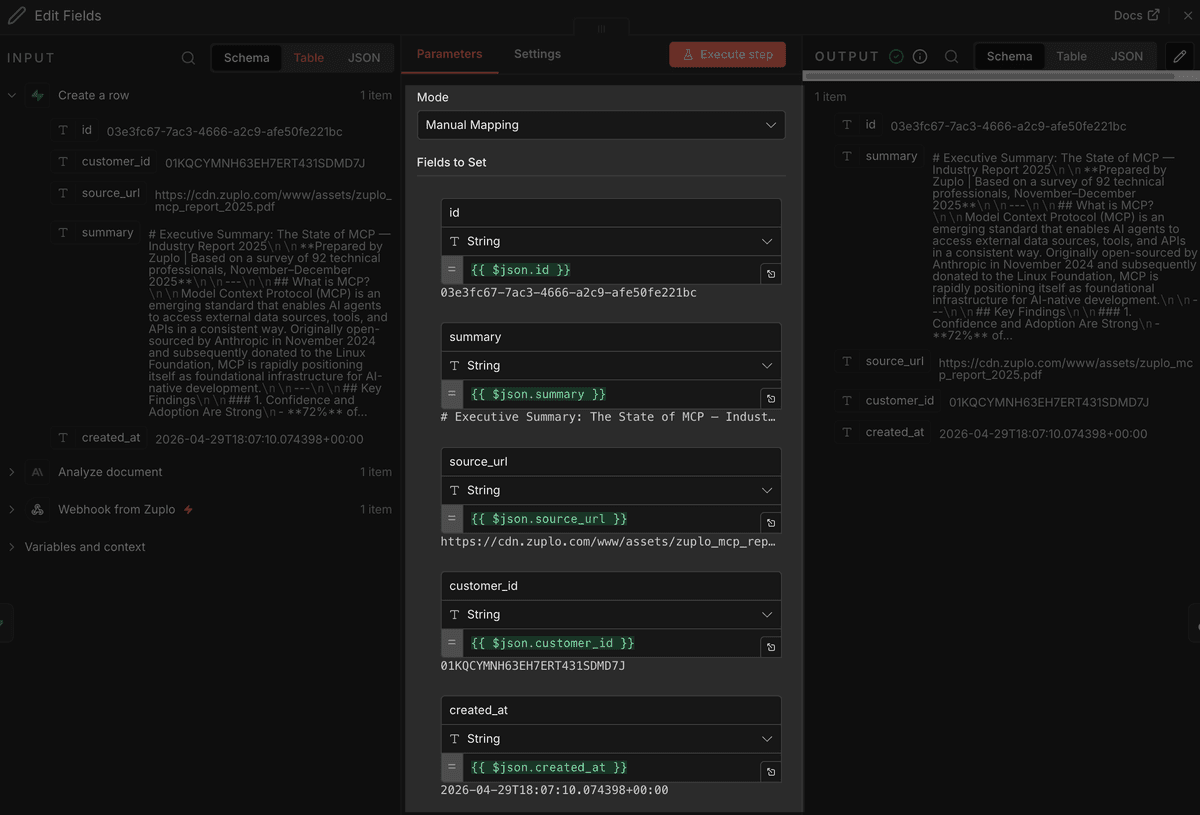Switch OUTPUT view to Table
Viewport: 1200px width, 815px height.
(x=1071, y=56)
